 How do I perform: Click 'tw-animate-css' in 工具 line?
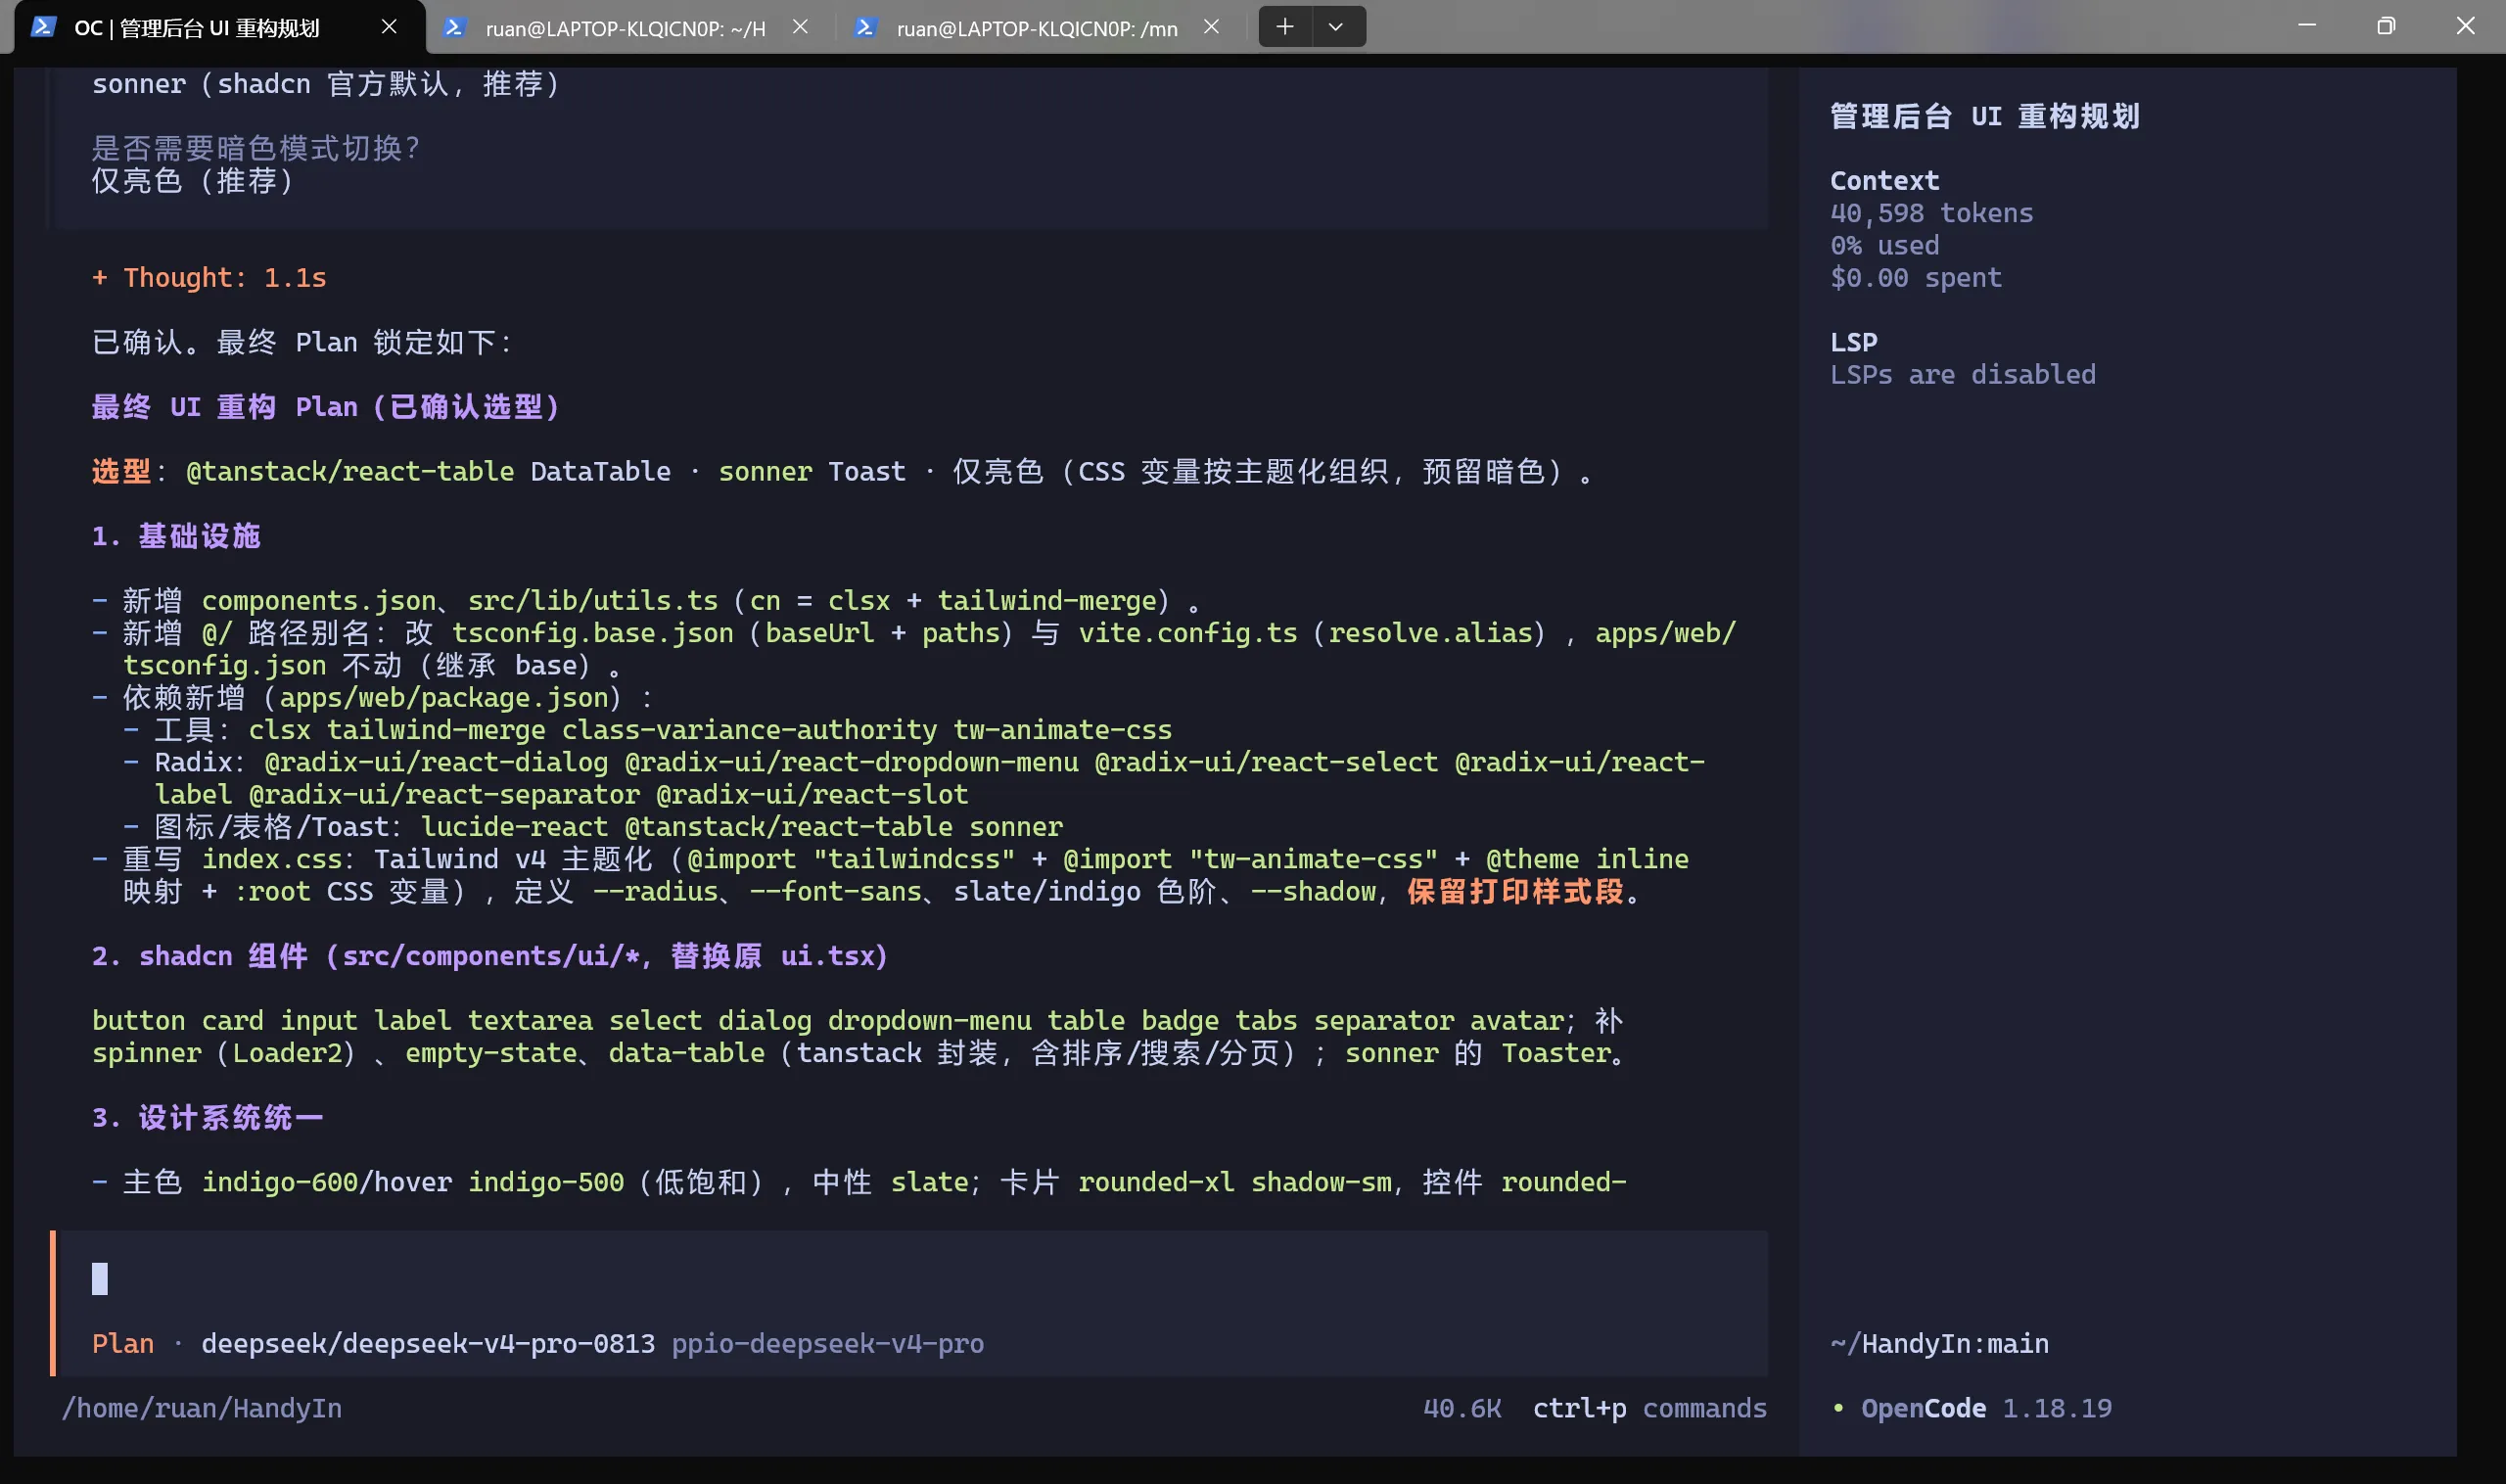(1062, 730)
